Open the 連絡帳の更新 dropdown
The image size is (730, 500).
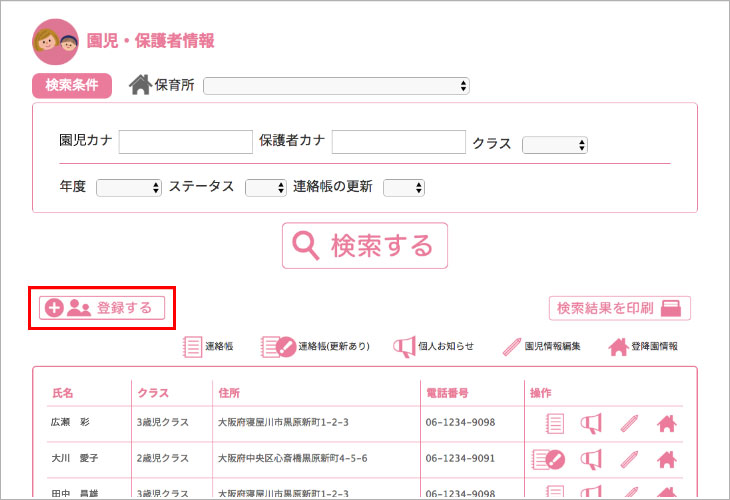click(x=404, y=188)
